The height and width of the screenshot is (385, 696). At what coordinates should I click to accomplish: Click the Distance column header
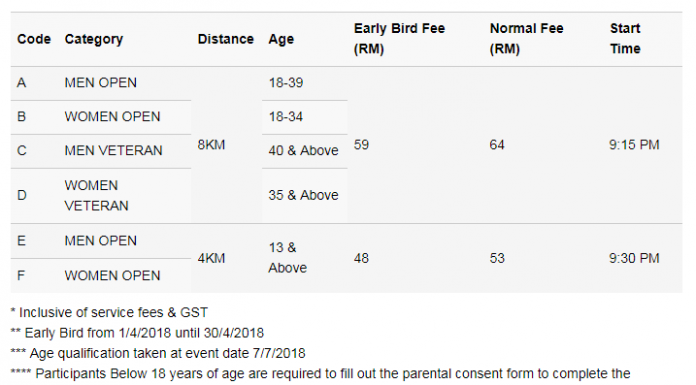click(x=225, y=39)
